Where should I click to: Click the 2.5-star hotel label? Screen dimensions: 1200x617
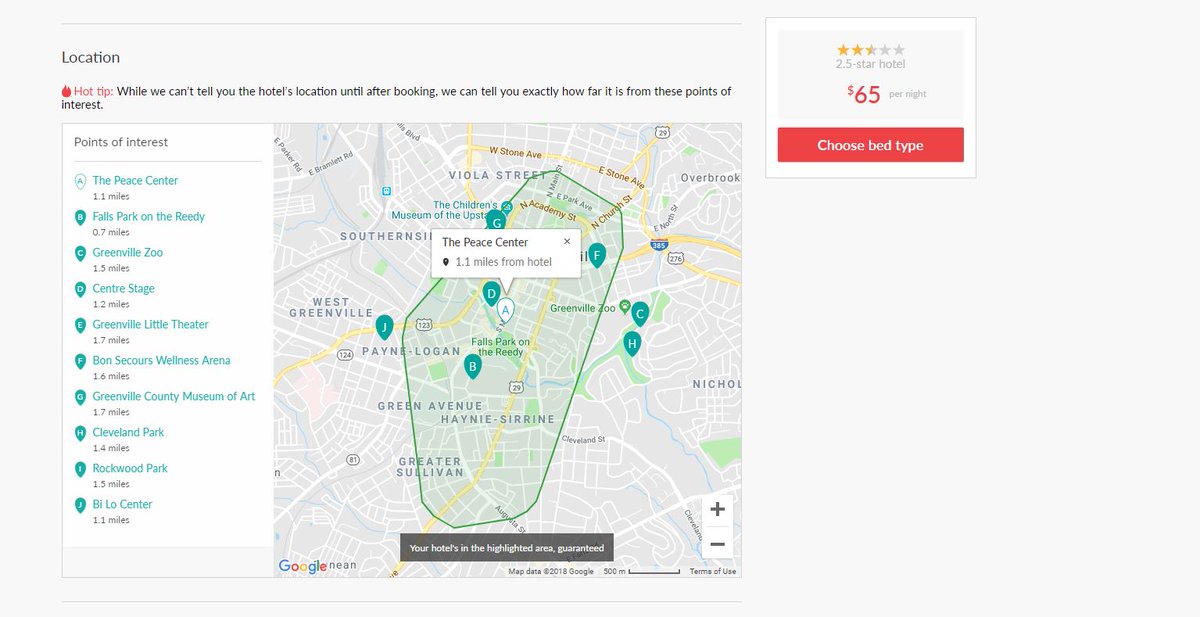870,64
